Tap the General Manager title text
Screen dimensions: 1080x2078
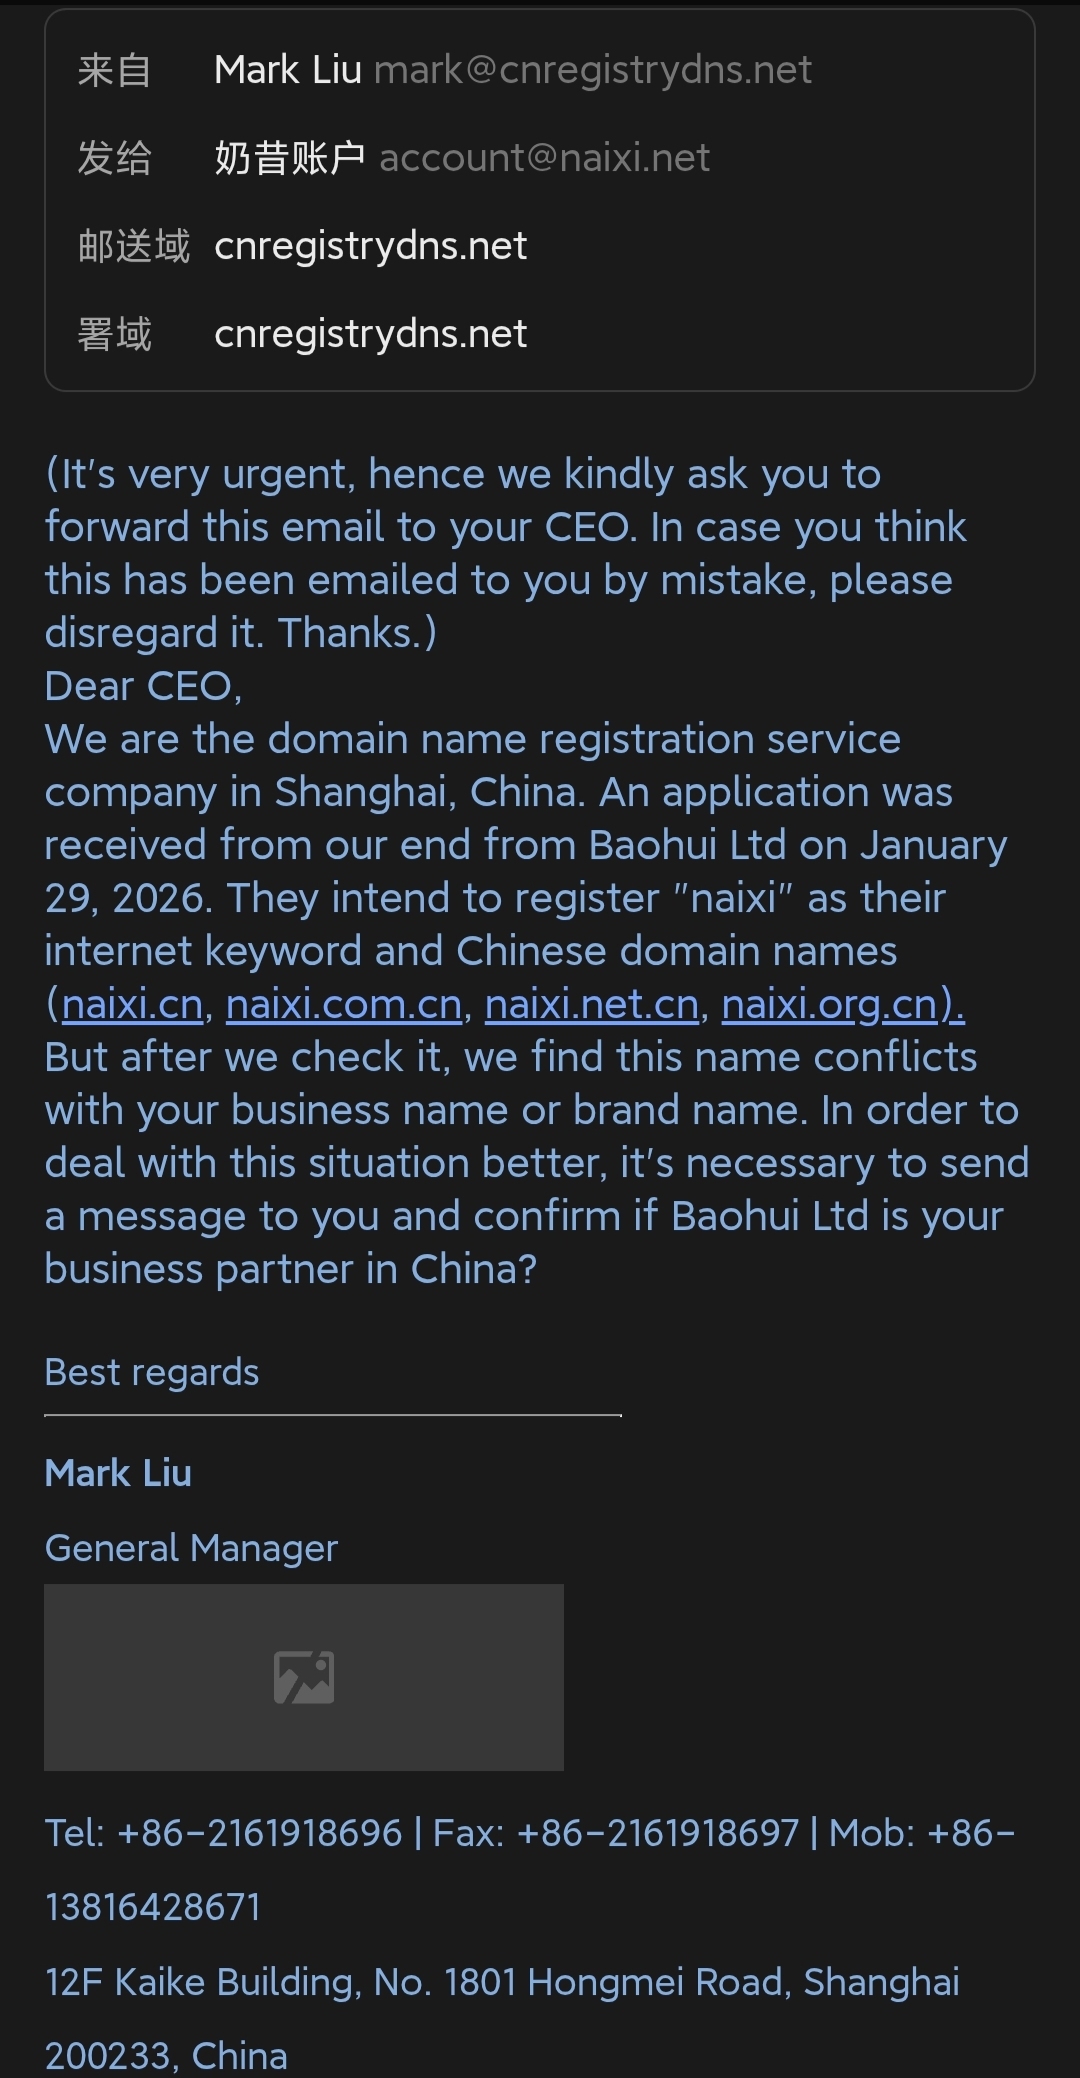click(191, 1548)
